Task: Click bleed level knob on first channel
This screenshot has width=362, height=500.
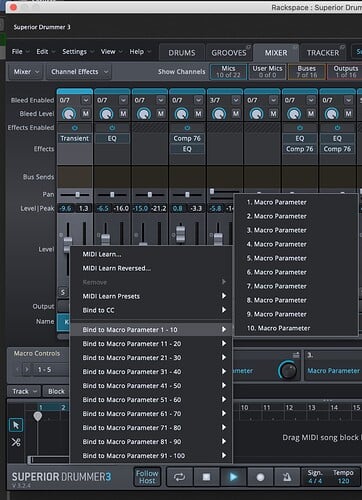Action: [x=69, y=114]
